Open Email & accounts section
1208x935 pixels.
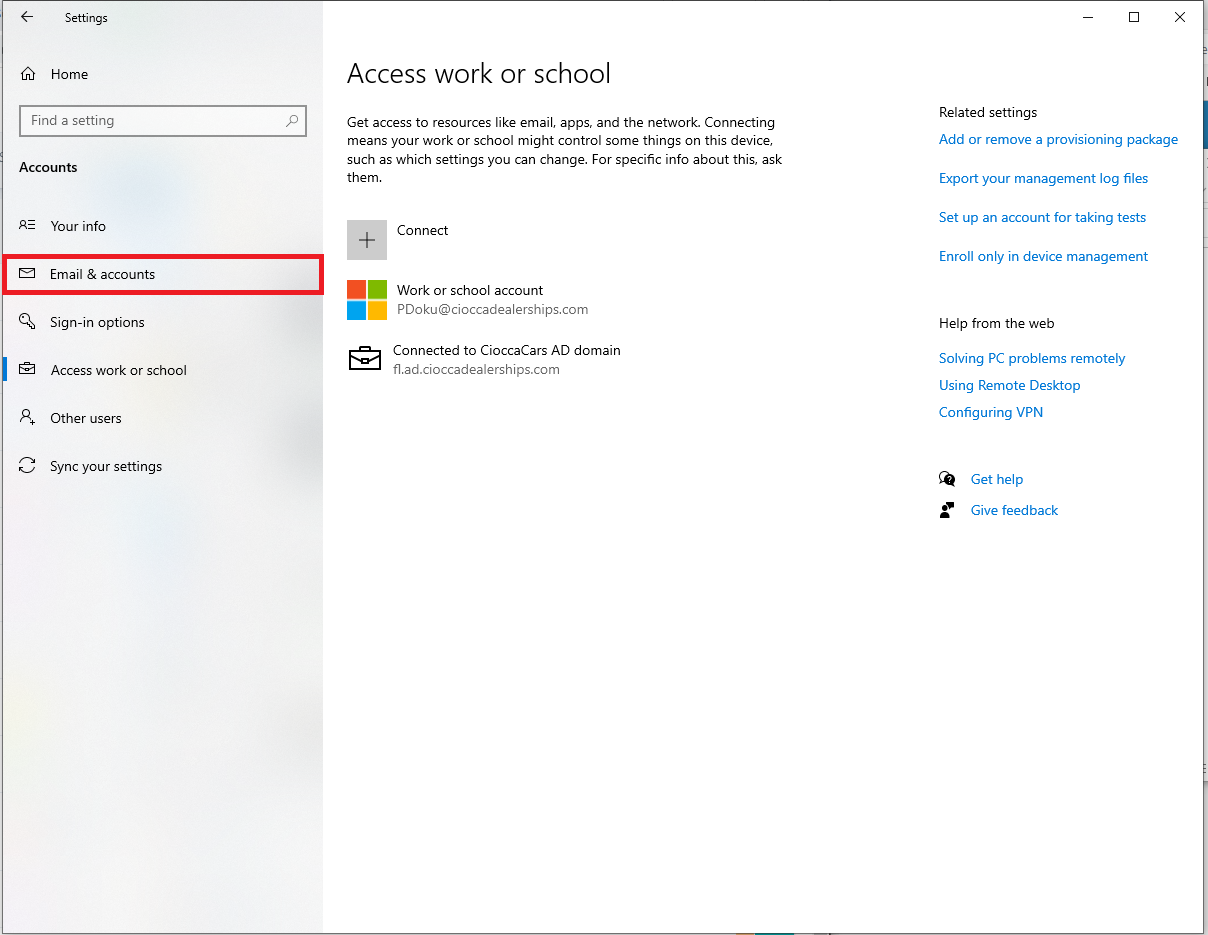(163, 274)
